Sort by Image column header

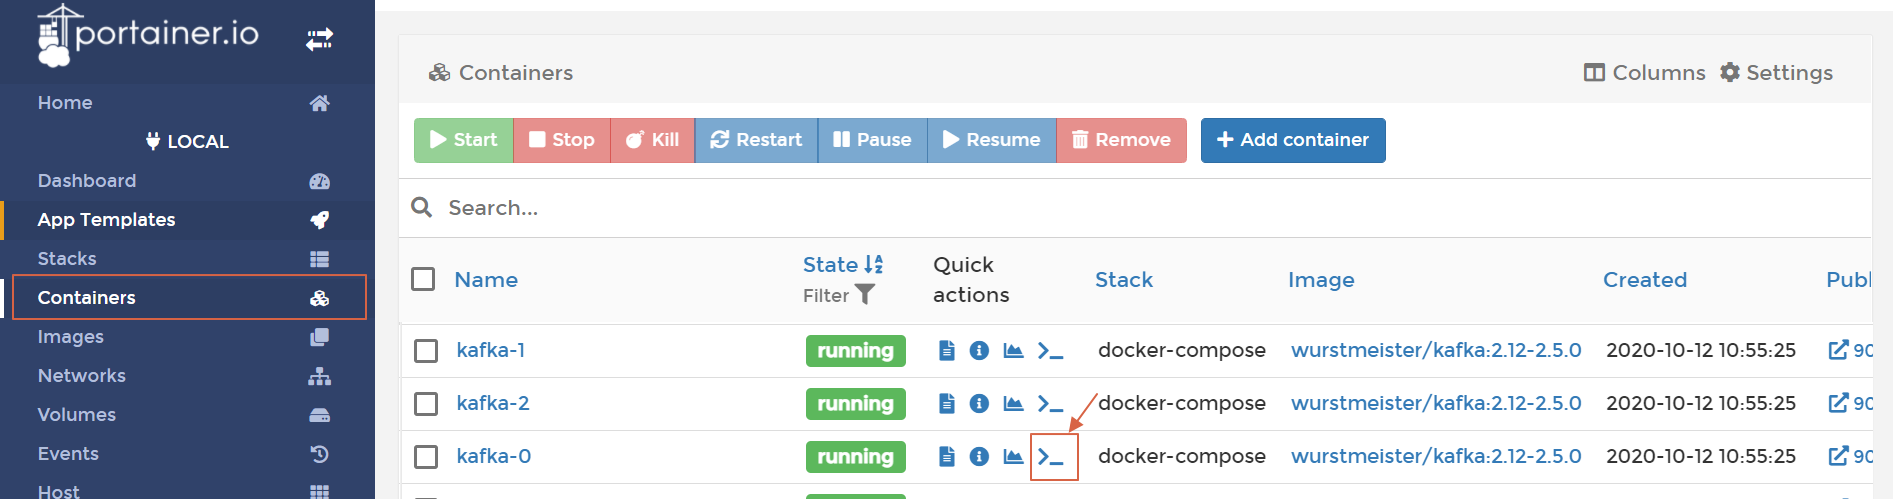click(x=1321, y=280)
